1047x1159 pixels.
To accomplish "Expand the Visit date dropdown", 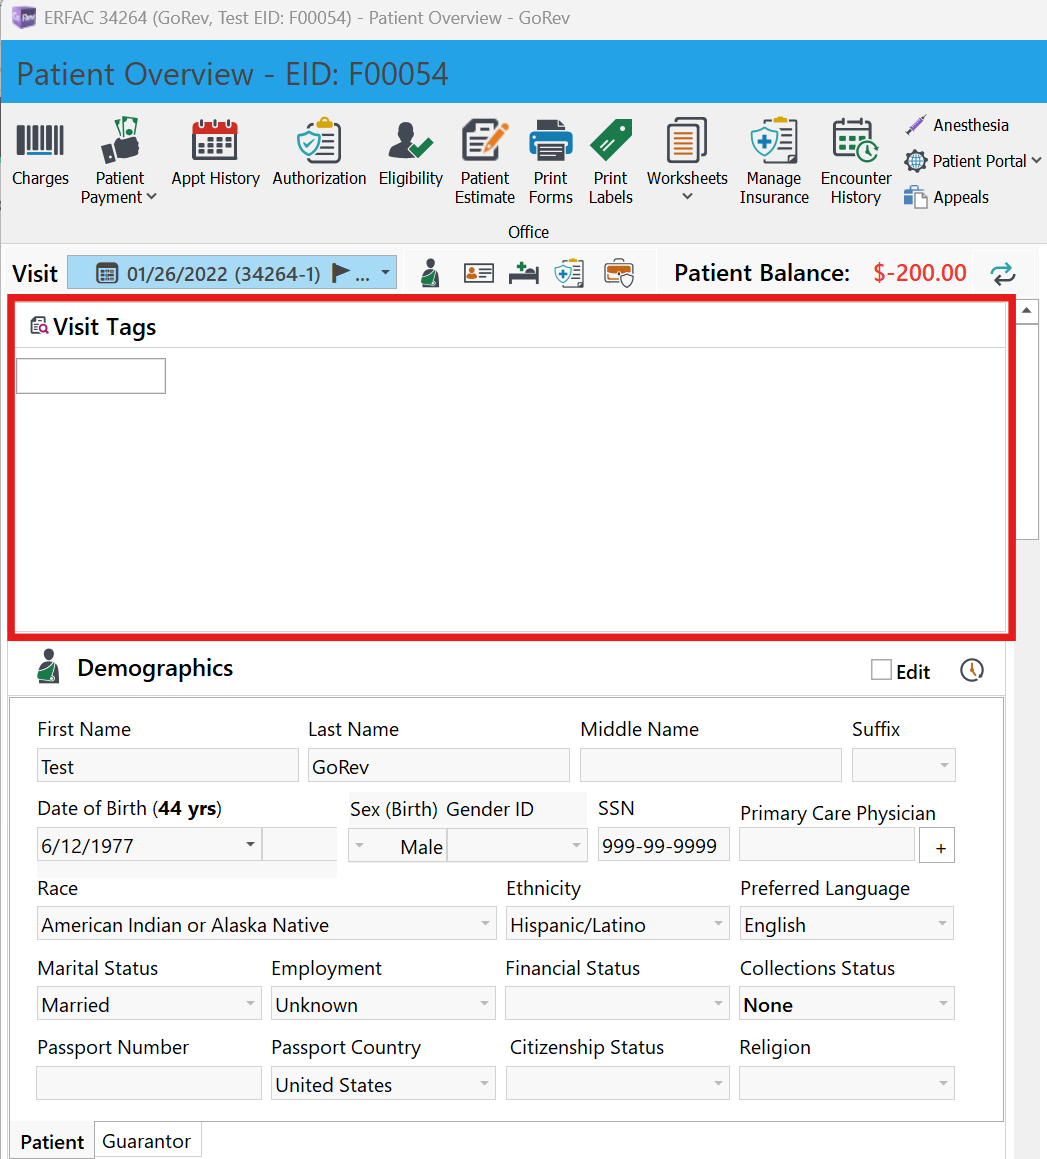I will pos(385,273).
